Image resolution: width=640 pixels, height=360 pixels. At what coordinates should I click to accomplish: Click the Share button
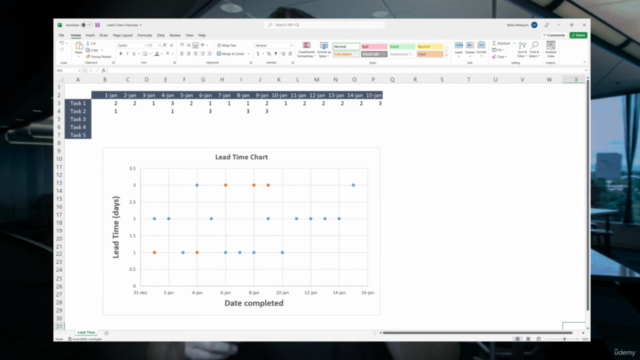tap(578, 36)
